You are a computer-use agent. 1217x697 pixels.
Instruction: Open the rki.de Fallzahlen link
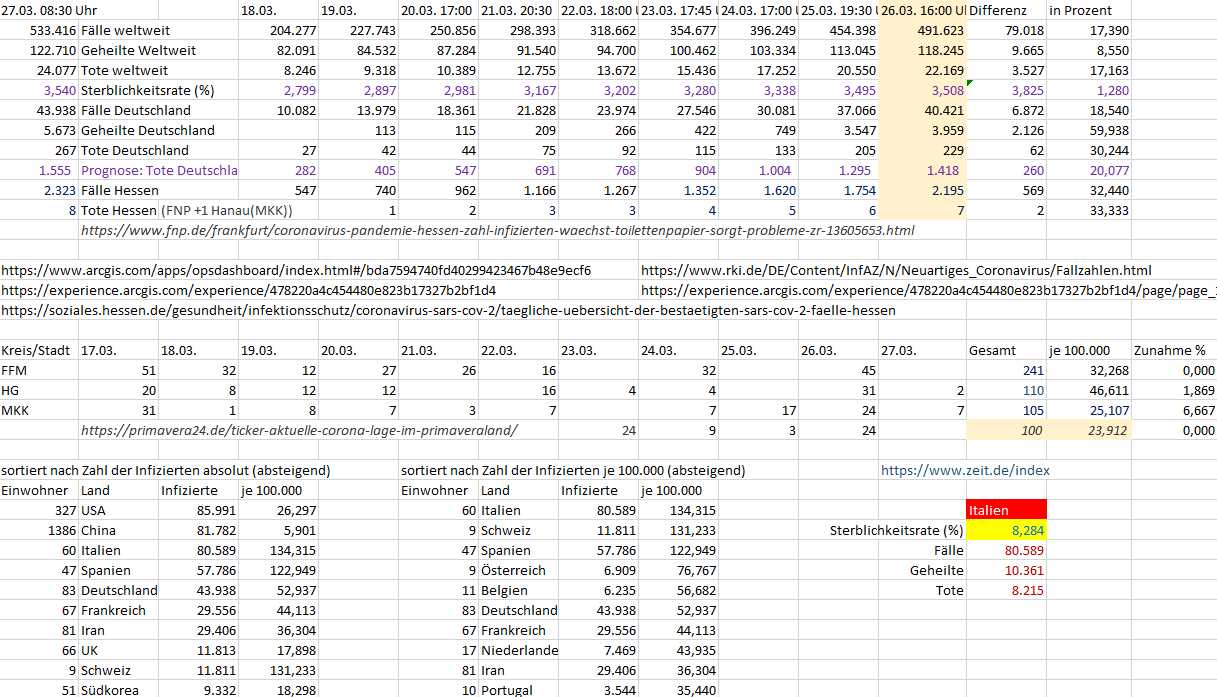(896, 270)
